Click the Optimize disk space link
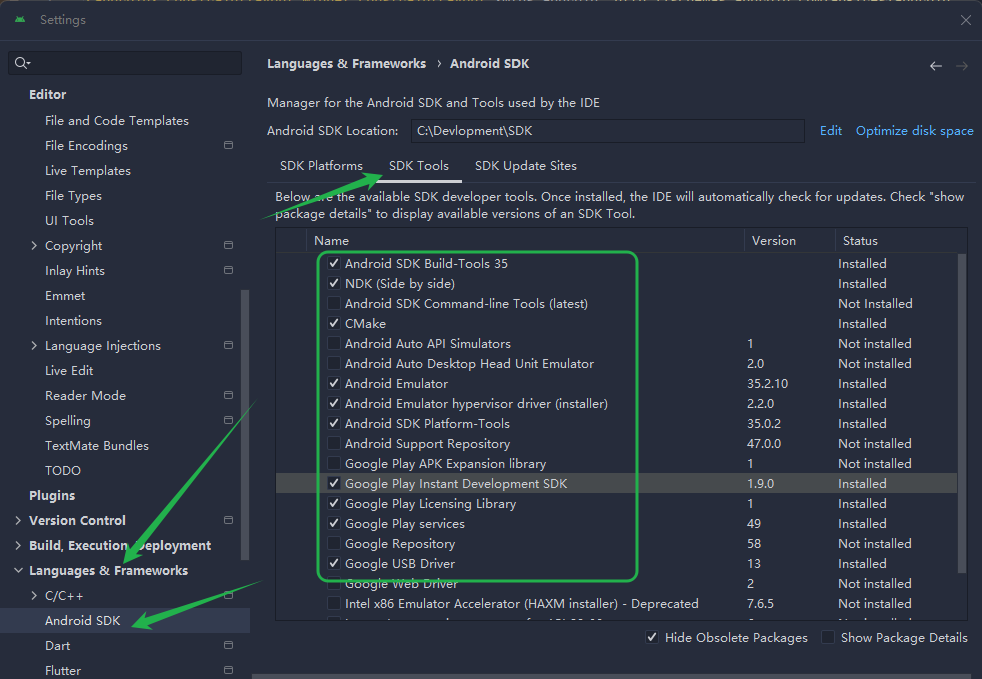The height and width of the screenshot is (679, 982). pyautogui.click(x=915, y=131)
